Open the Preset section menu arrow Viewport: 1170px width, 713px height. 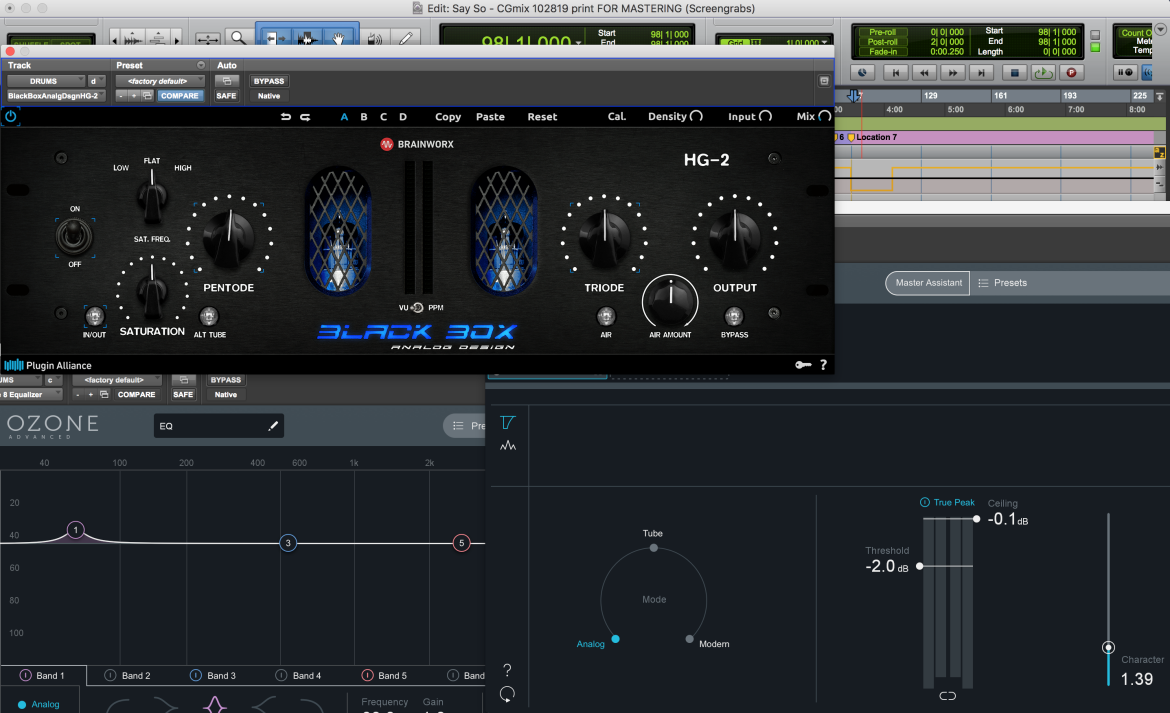[x=201, y=65]
